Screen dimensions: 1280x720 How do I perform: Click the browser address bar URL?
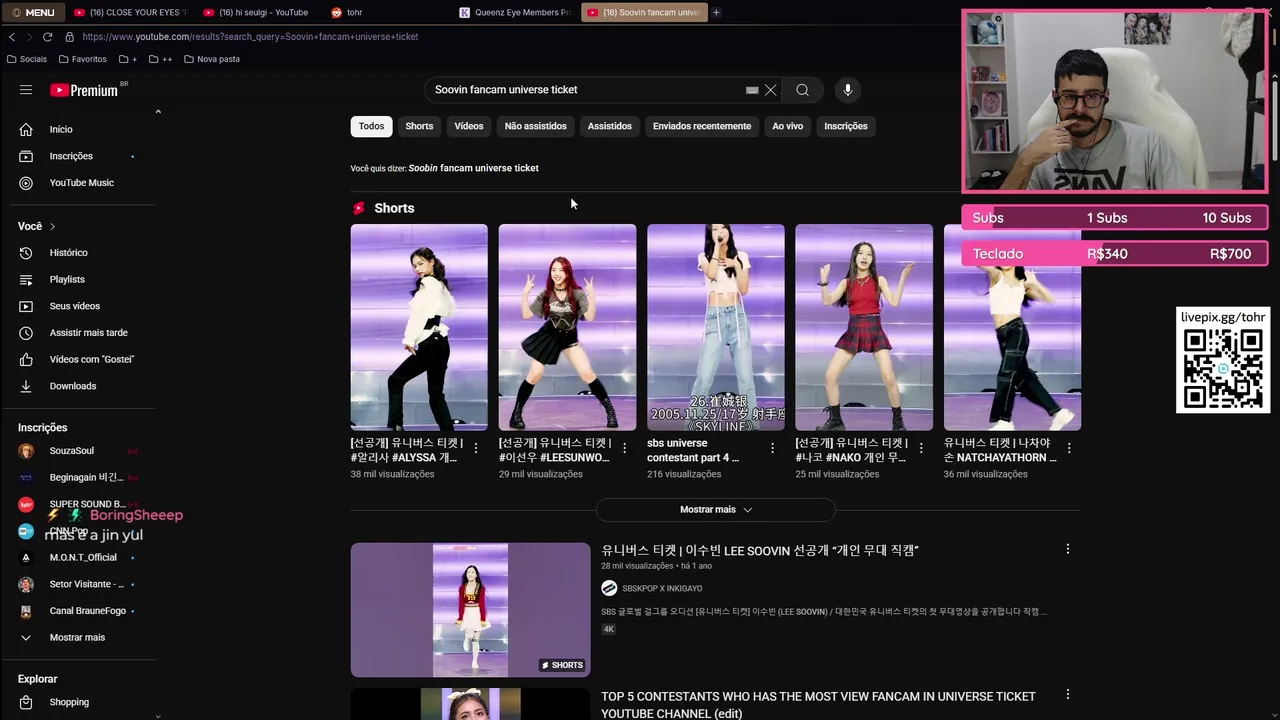250,37
